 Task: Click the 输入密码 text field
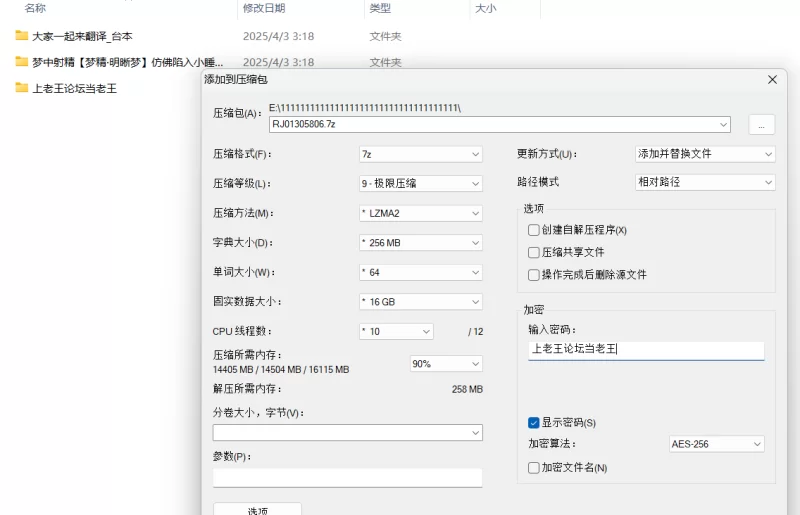[646, 350]
